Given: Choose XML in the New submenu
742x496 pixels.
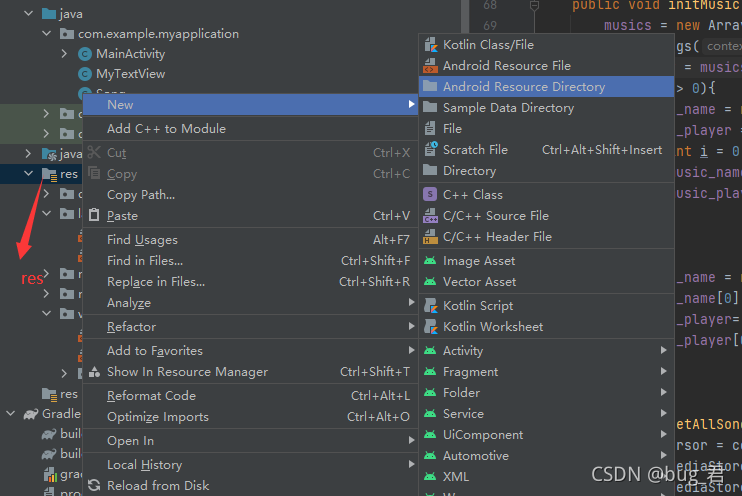Looking at the screenshot, I should pos(547,477).
